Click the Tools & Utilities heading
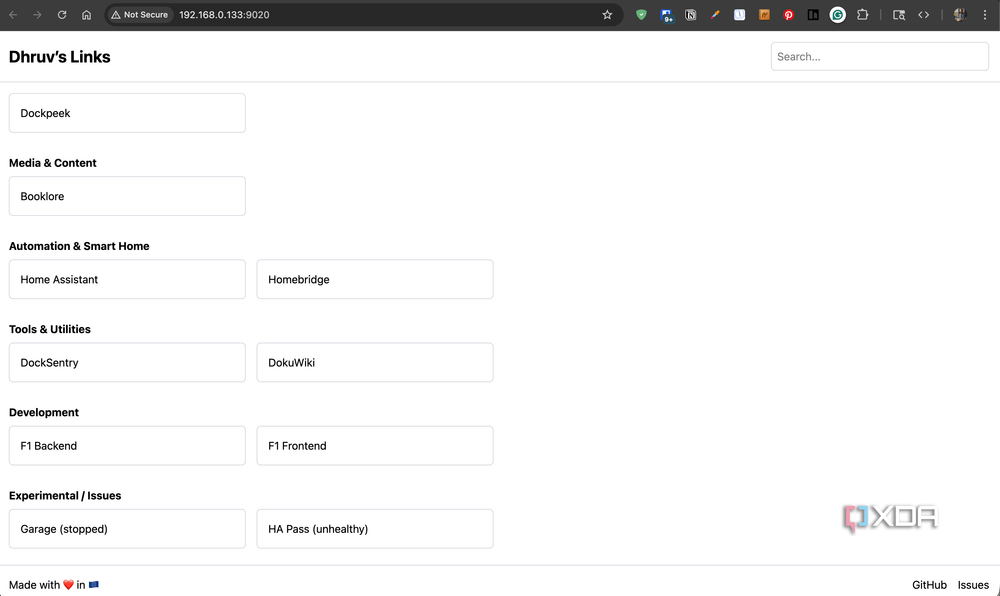The width and height of the screenshot is (1000, 596). 50,329
